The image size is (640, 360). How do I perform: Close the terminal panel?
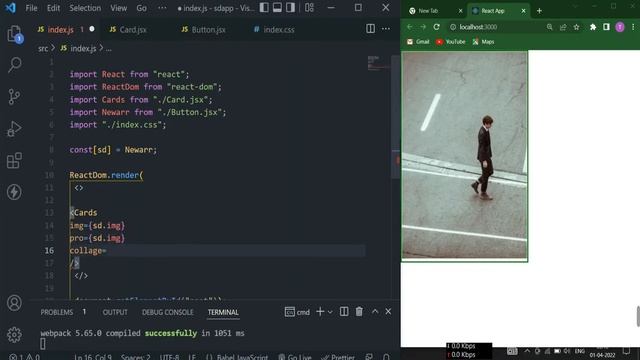coord(388,312)
